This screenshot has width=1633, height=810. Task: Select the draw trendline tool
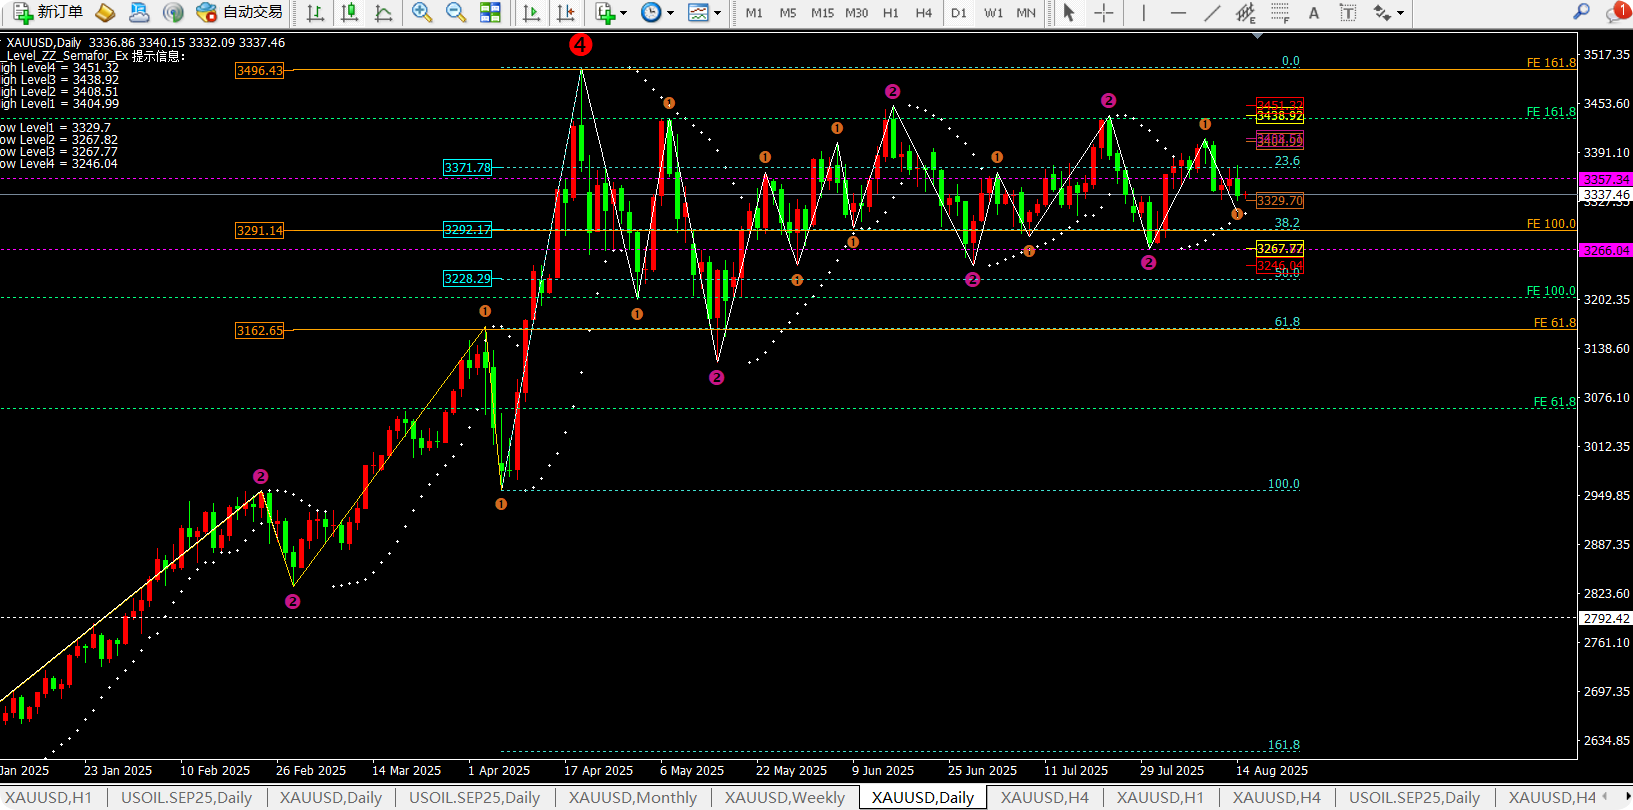point(1212,13)
